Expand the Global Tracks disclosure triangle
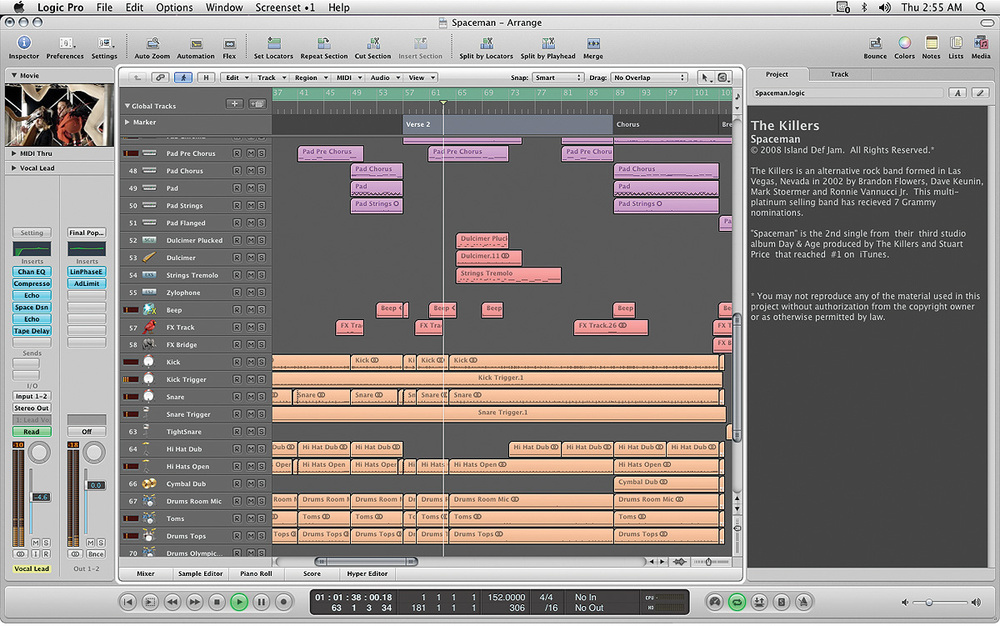The width and height of the screenshot is (1000, 626). click(127, 105)
